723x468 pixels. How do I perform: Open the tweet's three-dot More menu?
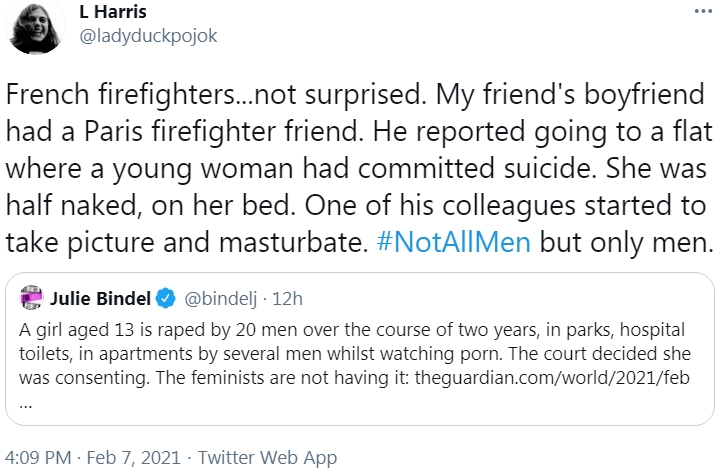click(703, 10)
